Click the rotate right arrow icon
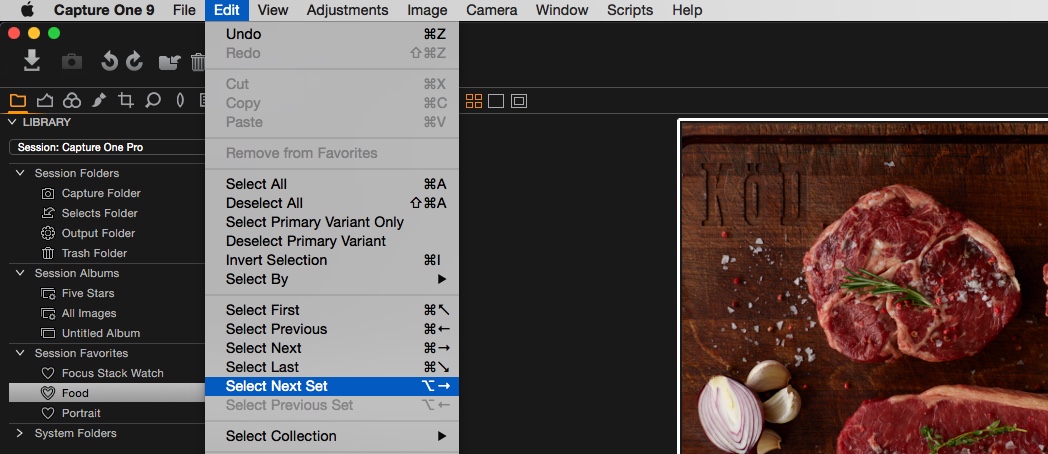 point(134,62)
